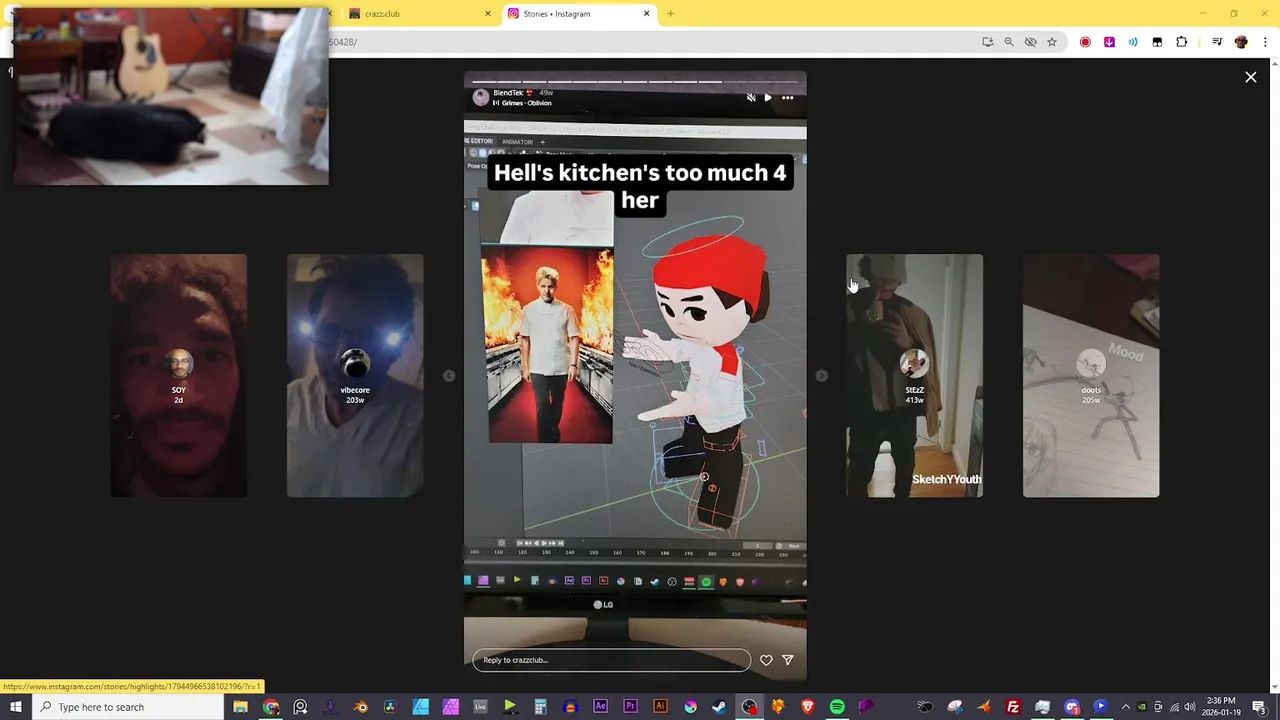Open FileZilla from the taskbar
The width and height of the screenshot is (1280, 720).
coord(1013,707)
